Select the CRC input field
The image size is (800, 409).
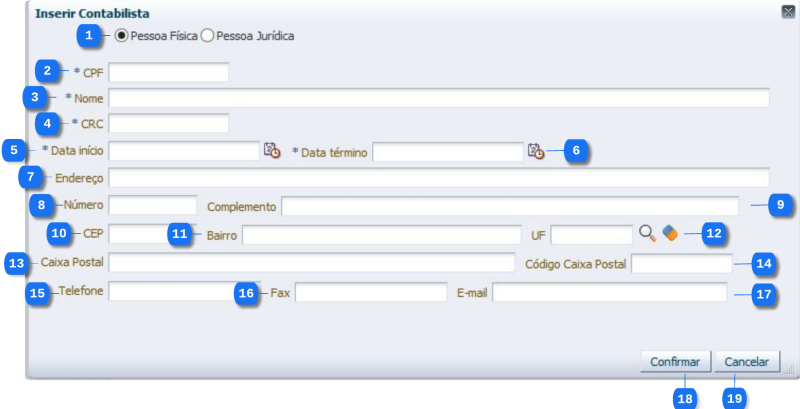(168, 123)
